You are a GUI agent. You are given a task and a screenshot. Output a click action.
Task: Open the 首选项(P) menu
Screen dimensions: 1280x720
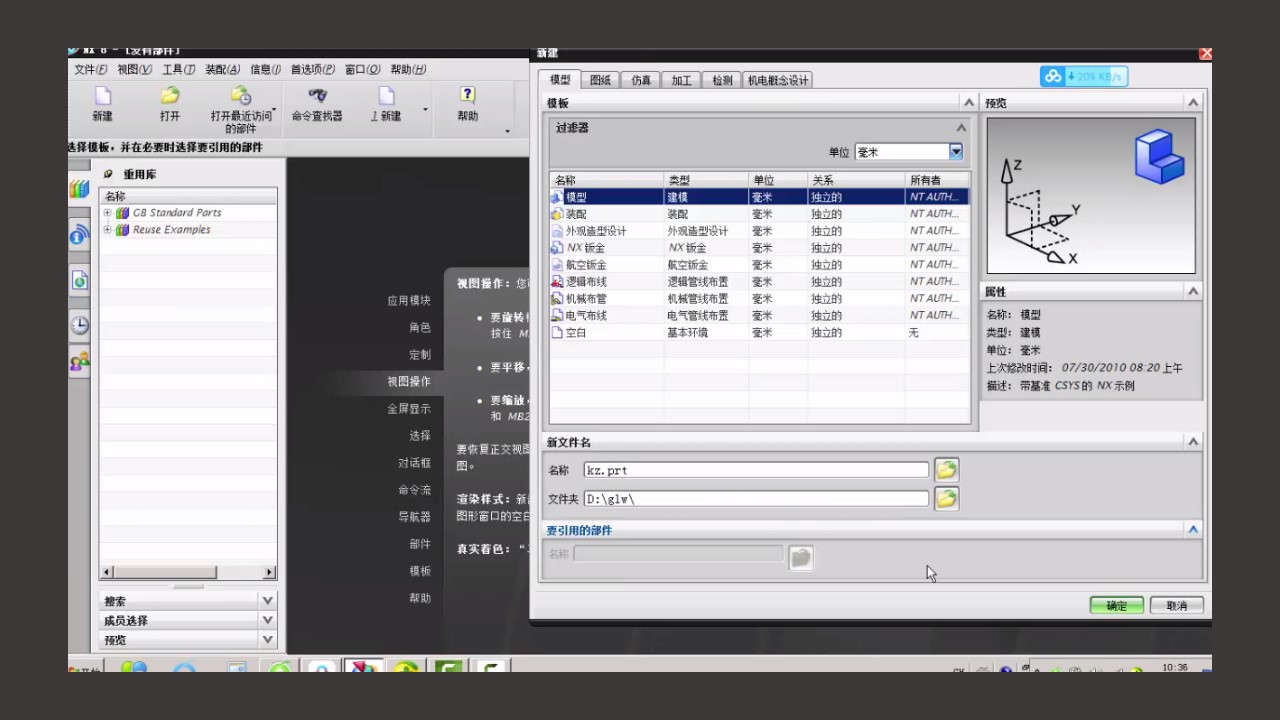[x=313, y=69]
